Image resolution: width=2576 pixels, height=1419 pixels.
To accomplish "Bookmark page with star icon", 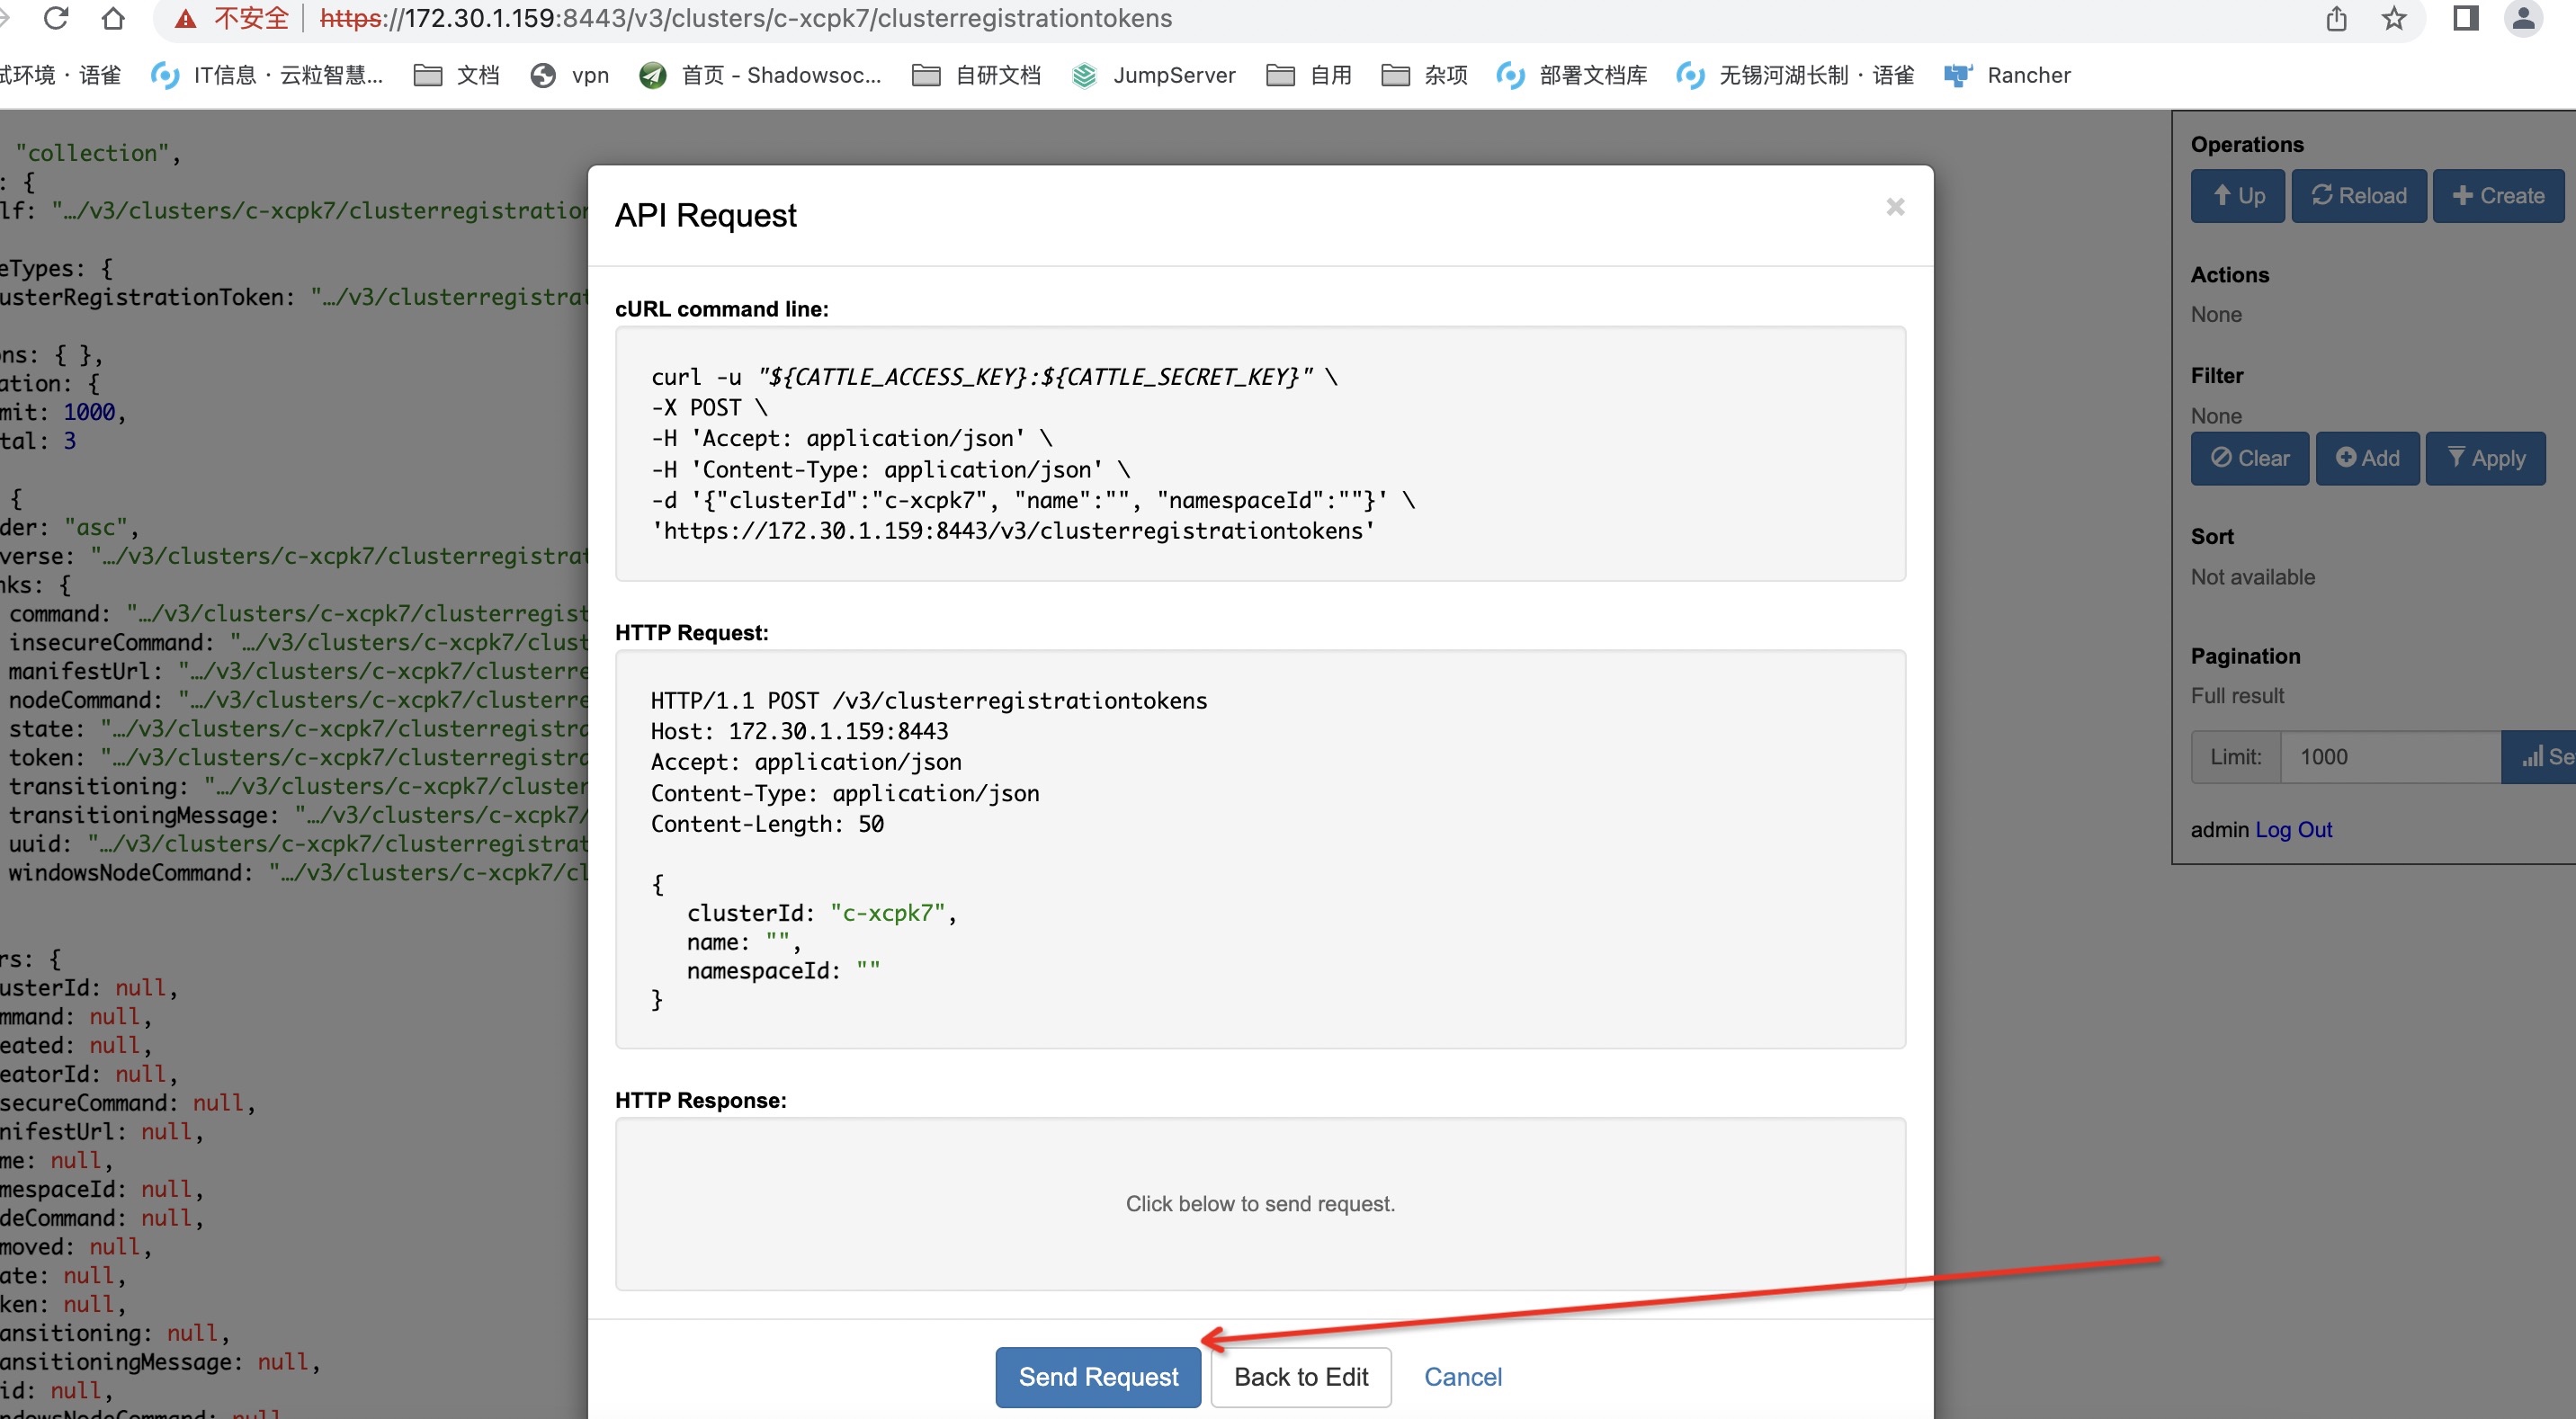I will pyautogui.click(x=2393, y=18).
